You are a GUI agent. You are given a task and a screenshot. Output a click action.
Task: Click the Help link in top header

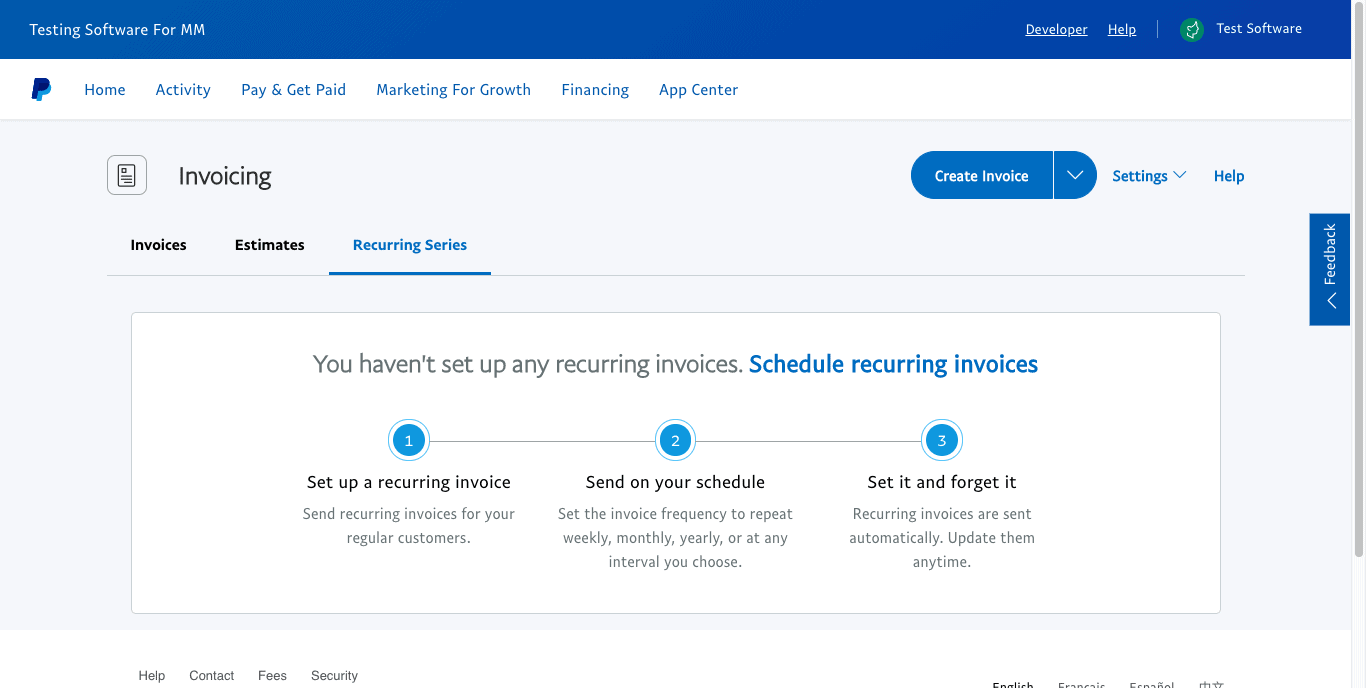click(1122, 29)
